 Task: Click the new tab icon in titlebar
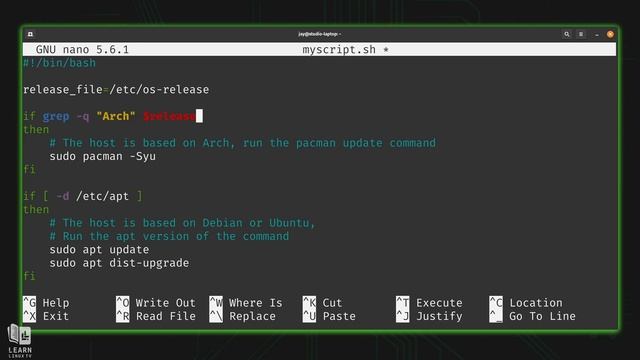pos(30,34)
